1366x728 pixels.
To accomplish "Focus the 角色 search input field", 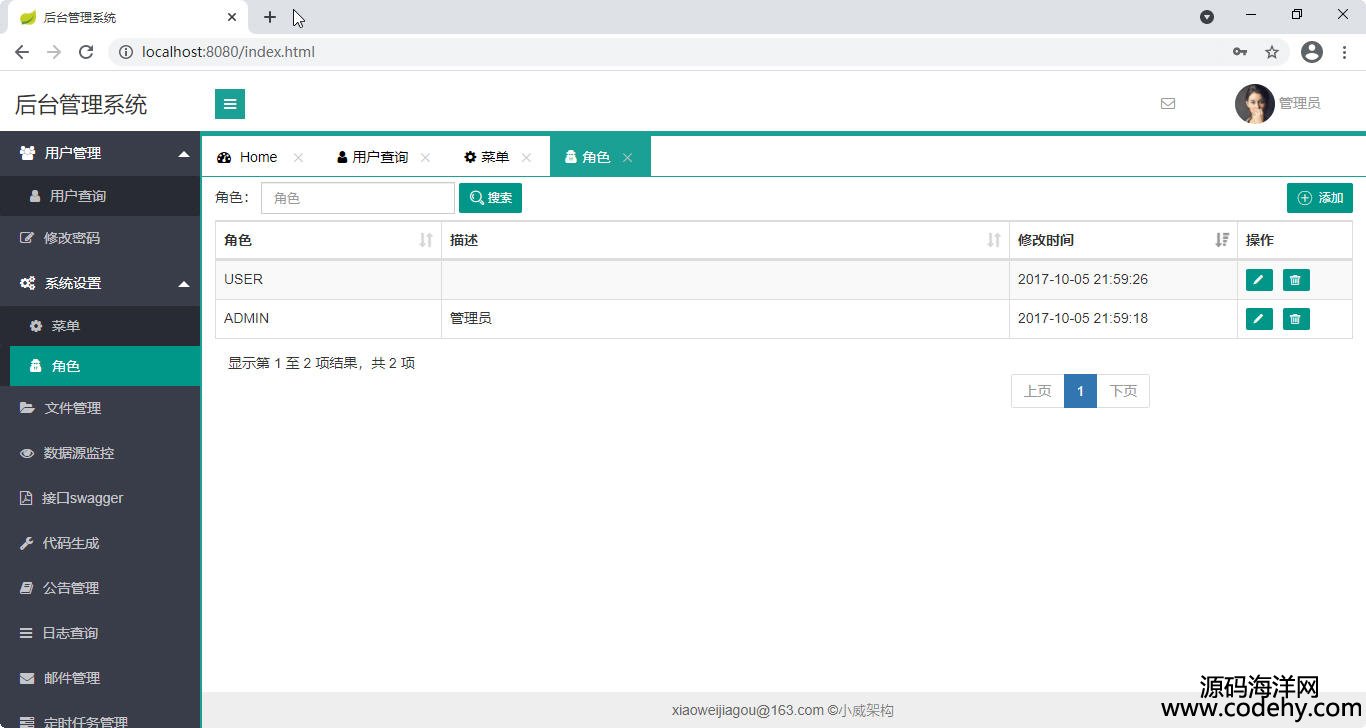I will coord(358,198).
